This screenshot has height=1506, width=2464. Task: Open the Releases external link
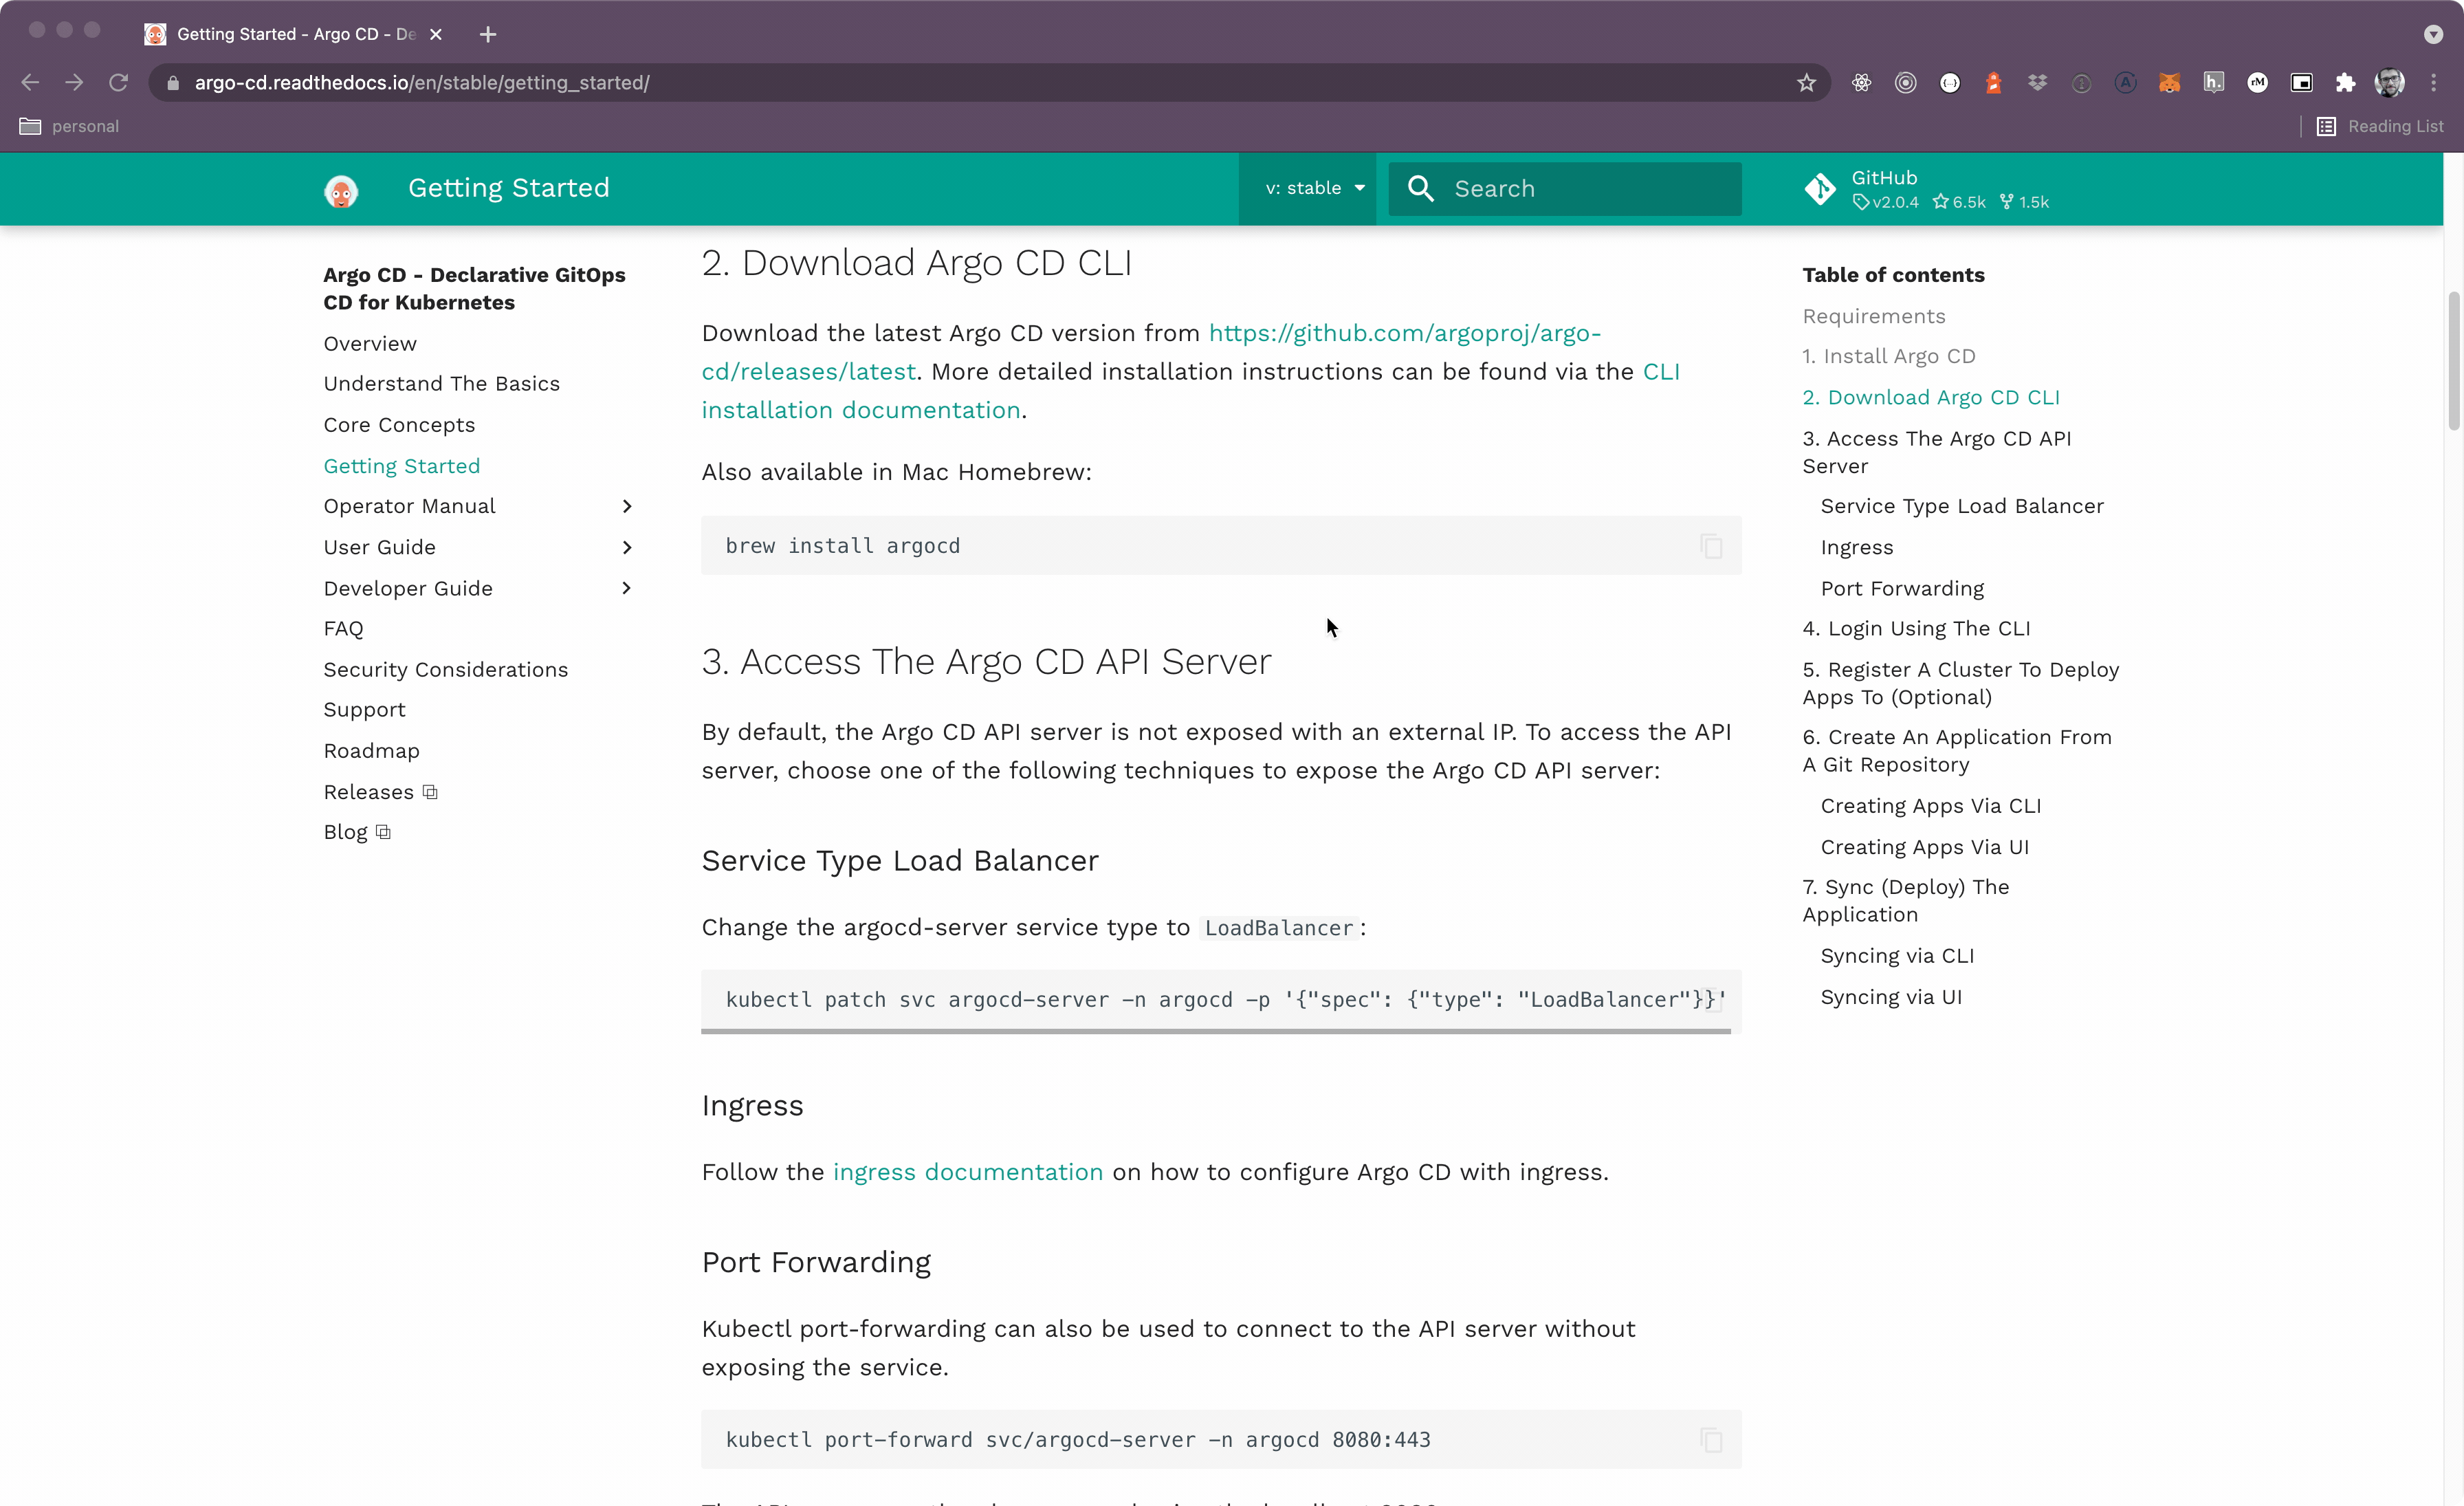tap(380, 792)
